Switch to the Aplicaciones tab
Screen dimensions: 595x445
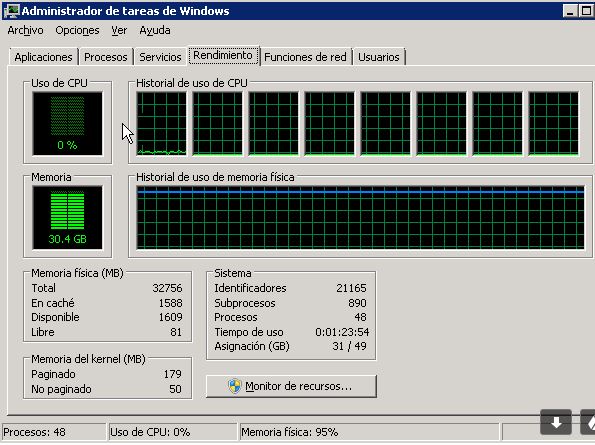click(43, 57)
